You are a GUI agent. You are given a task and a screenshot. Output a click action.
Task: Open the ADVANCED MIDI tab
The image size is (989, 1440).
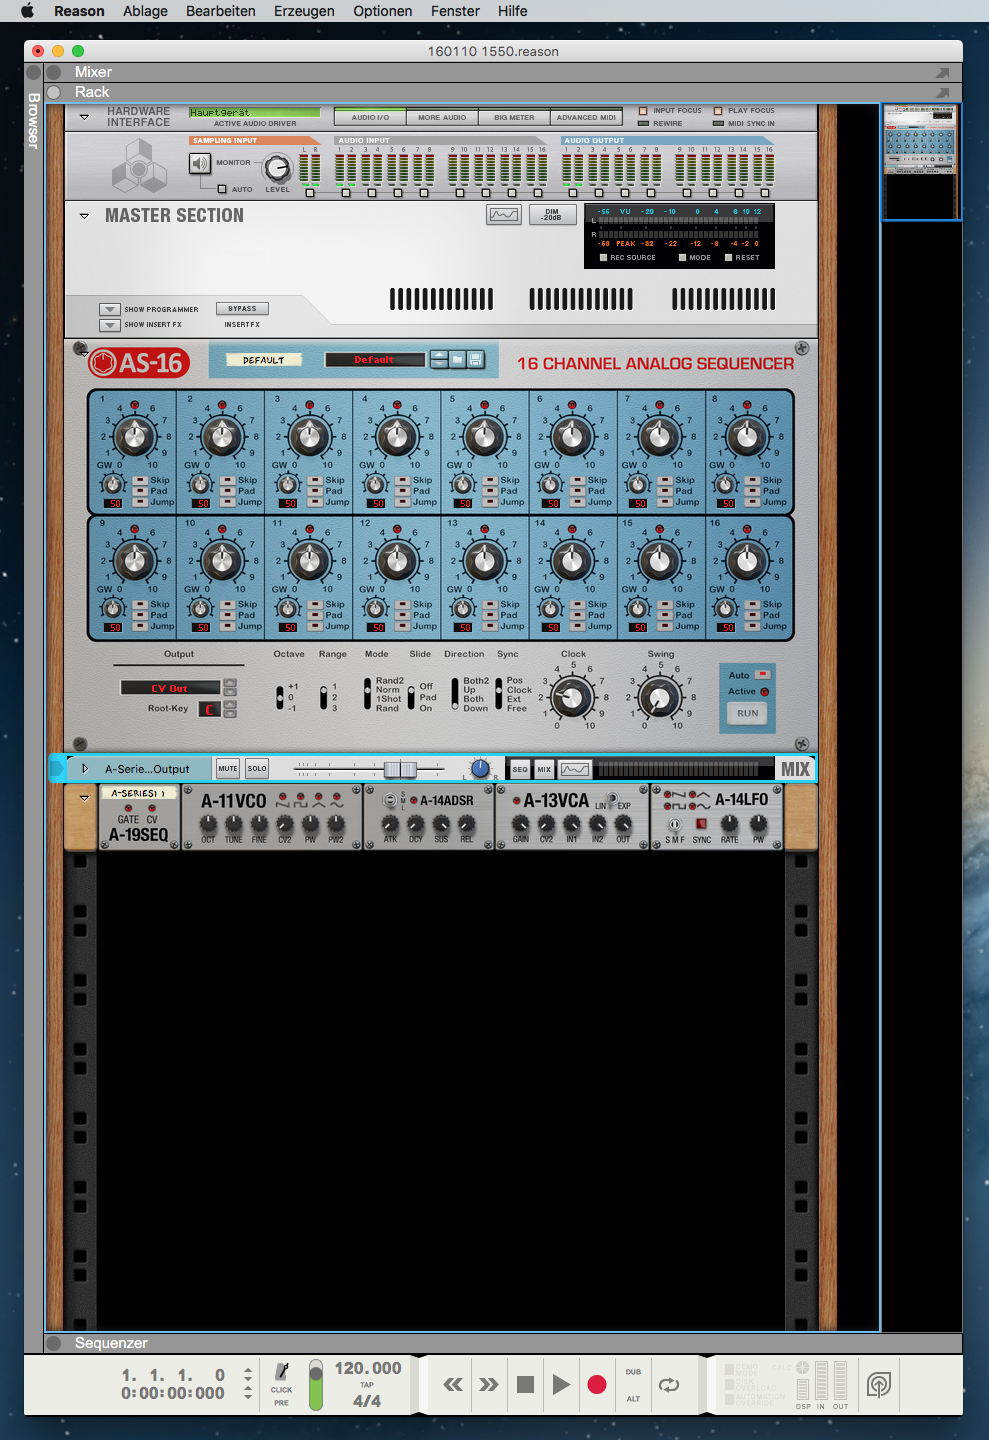point(586,117)
